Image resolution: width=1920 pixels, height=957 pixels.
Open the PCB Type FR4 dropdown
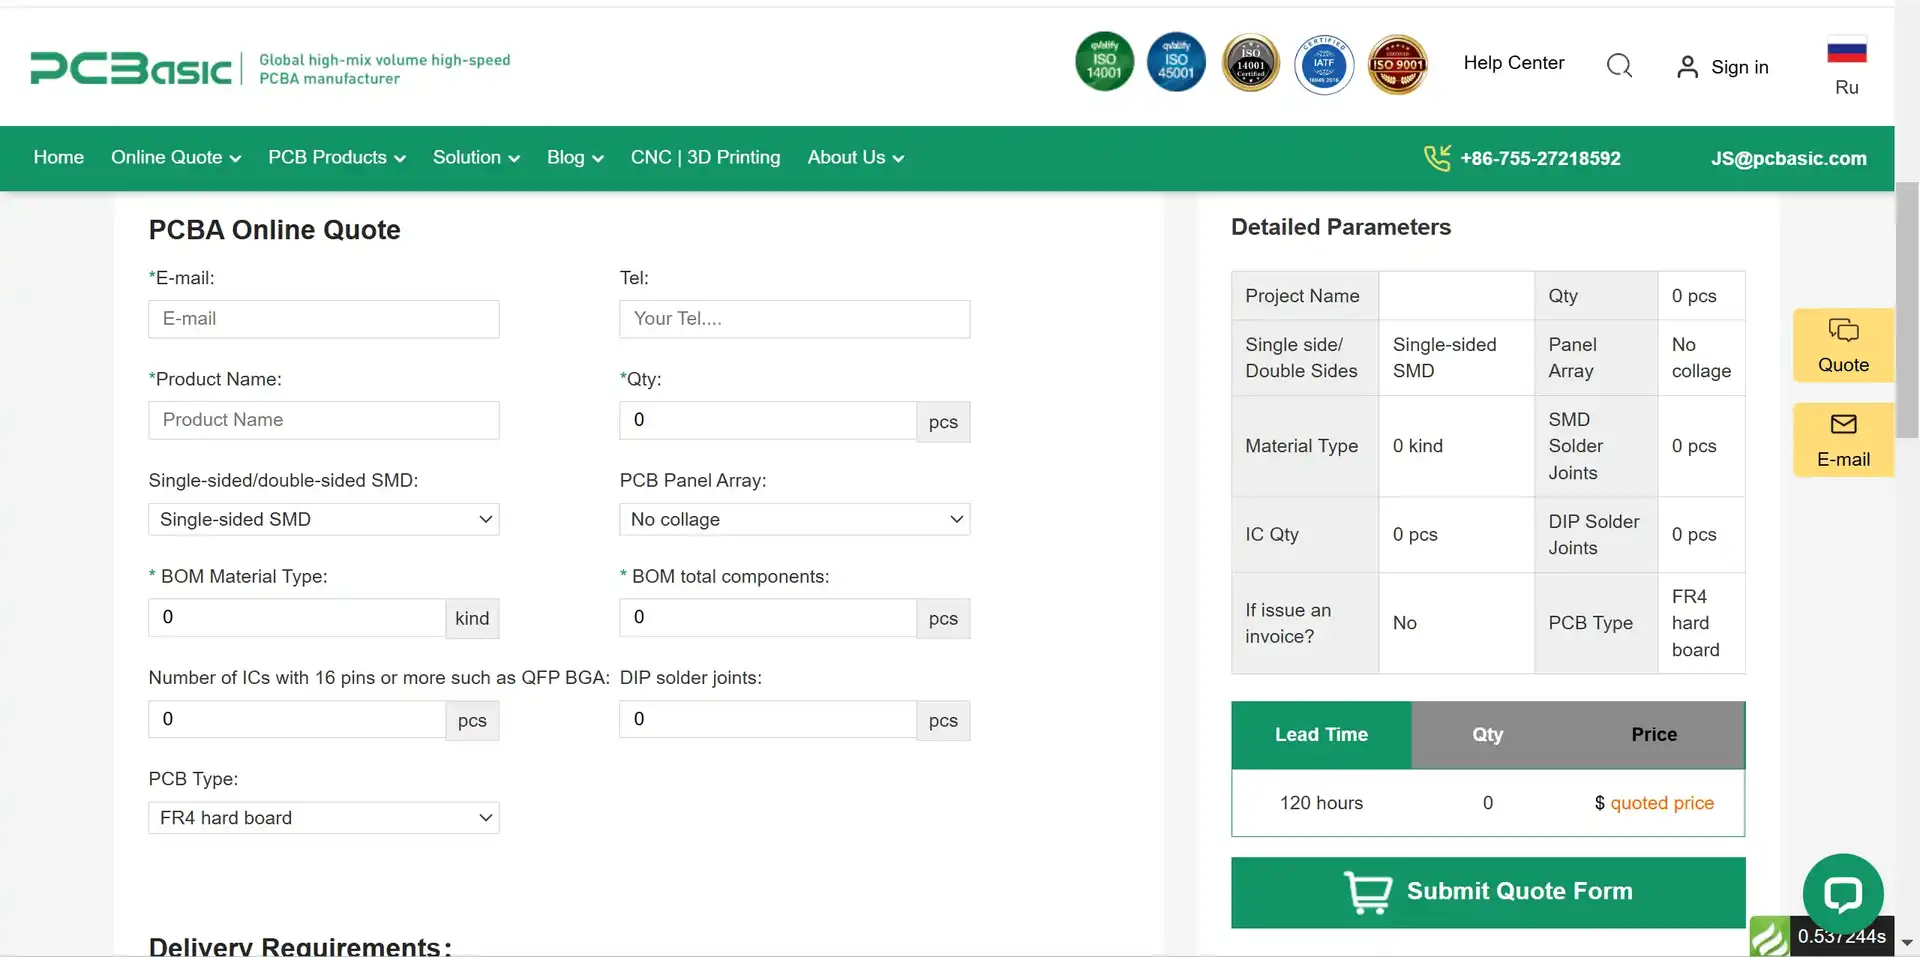click(323, 818)
